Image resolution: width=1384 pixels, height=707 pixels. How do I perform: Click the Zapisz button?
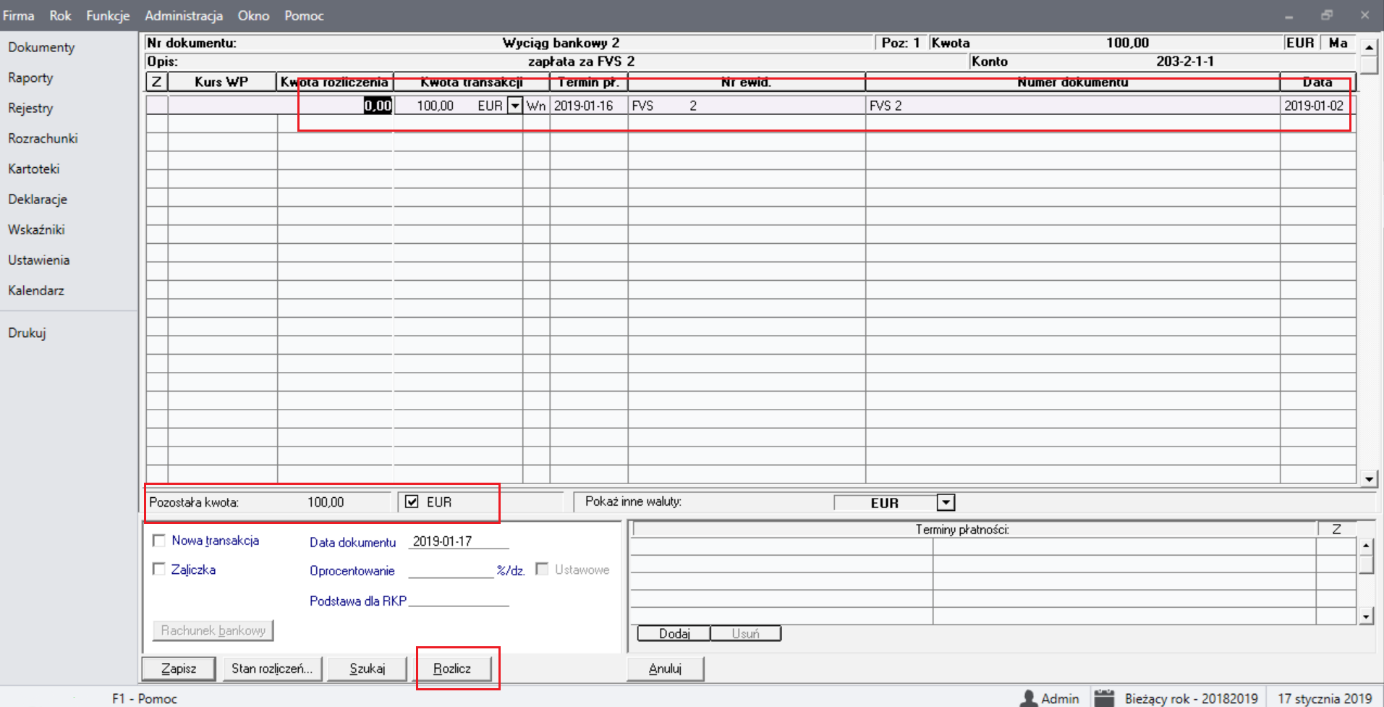point(177,669)
